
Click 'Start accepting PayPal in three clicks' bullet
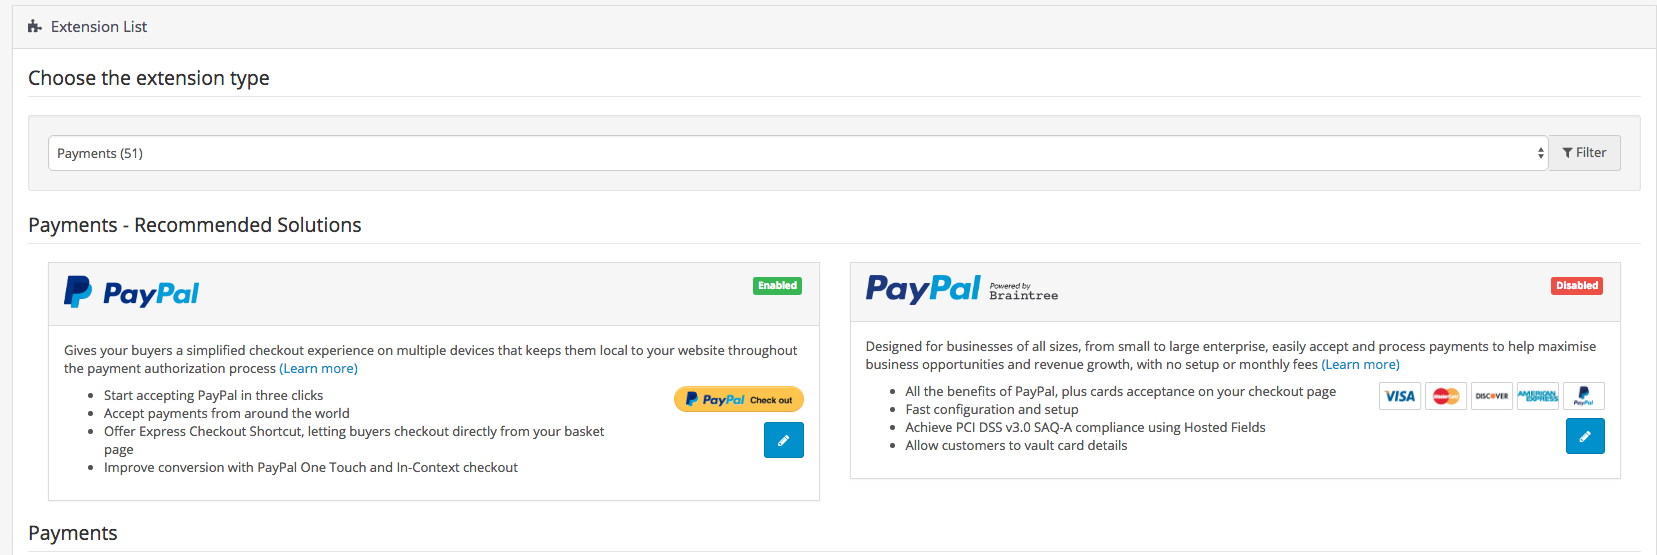214,395
